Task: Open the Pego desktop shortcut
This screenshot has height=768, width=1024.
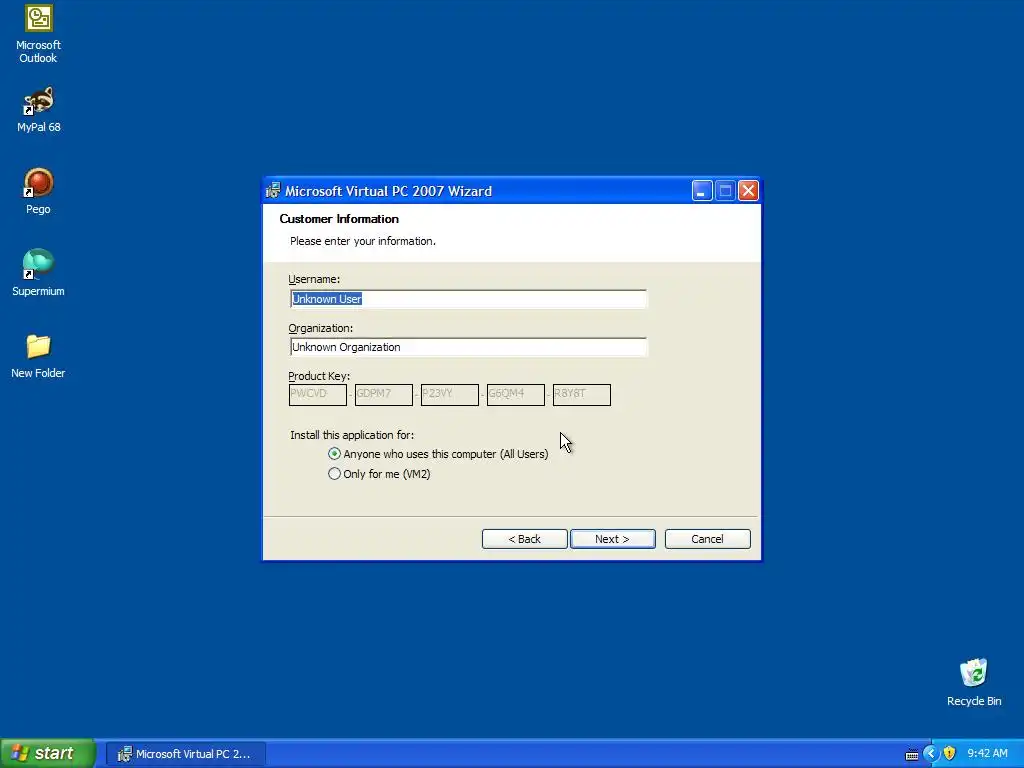Action: pos(39,191)
